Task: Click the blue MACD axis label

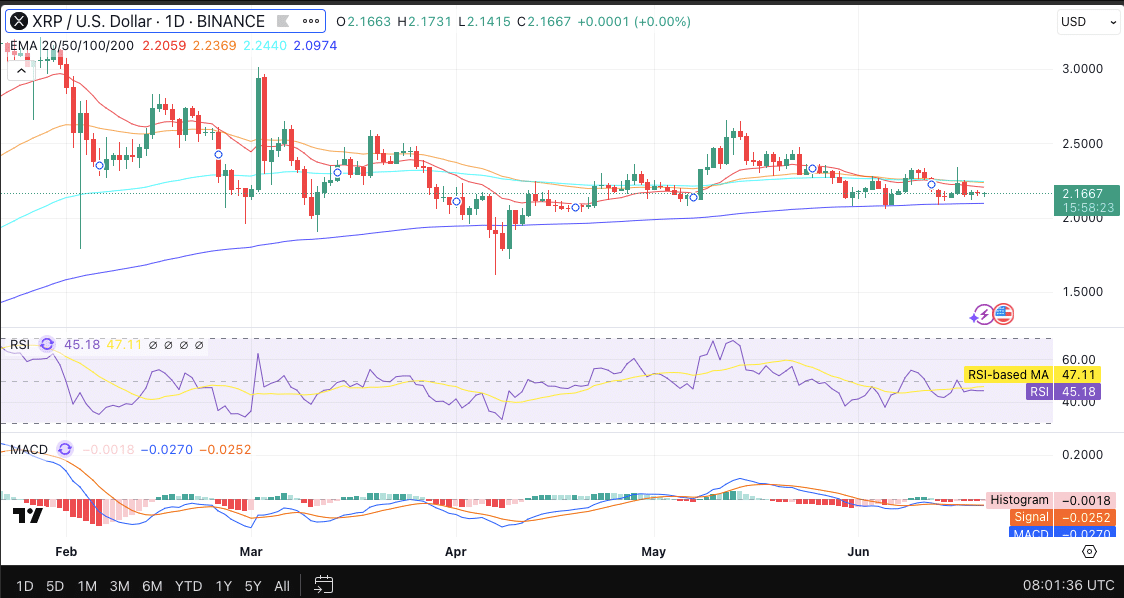Action: point(1064,533)
